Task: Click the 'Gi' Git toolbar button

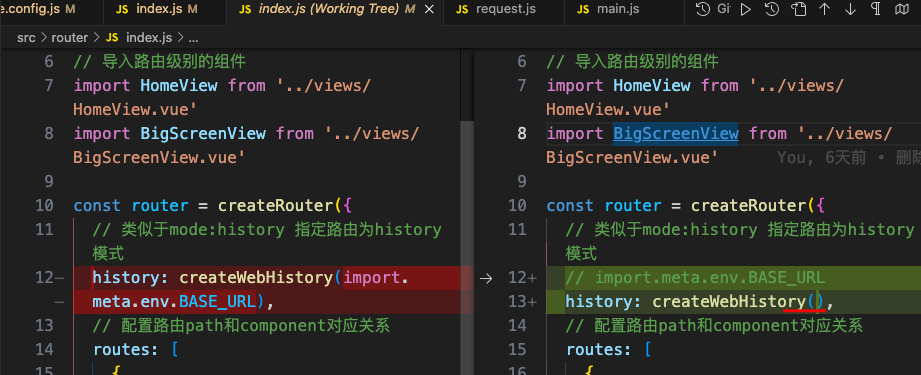Action: (724, 9)
